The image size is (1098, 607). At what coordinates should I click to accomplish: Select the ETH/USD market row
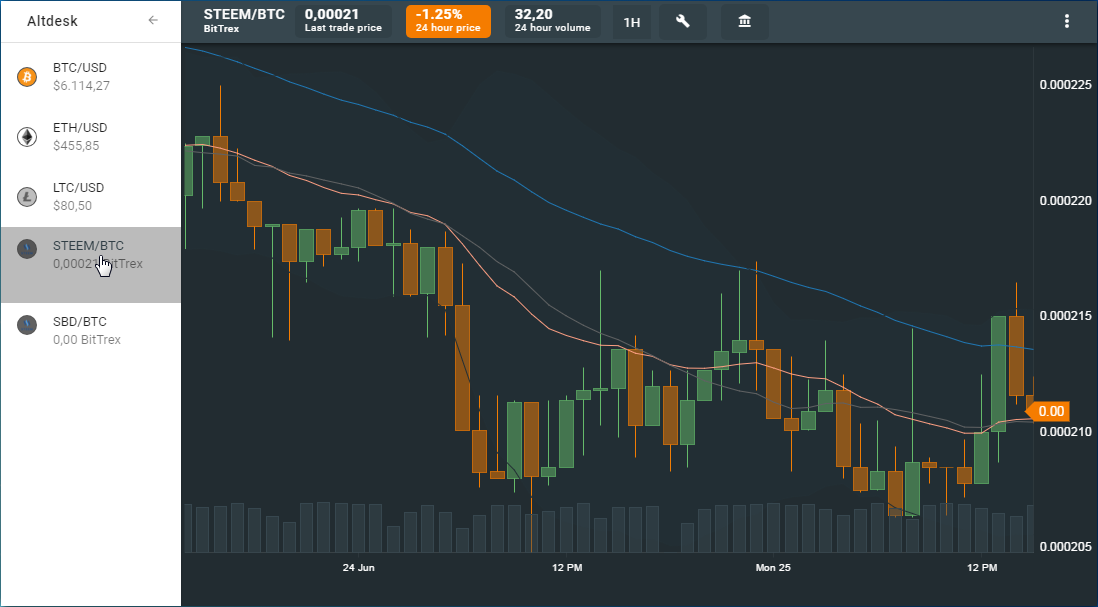pyautogui.click(x=91, y=137)
